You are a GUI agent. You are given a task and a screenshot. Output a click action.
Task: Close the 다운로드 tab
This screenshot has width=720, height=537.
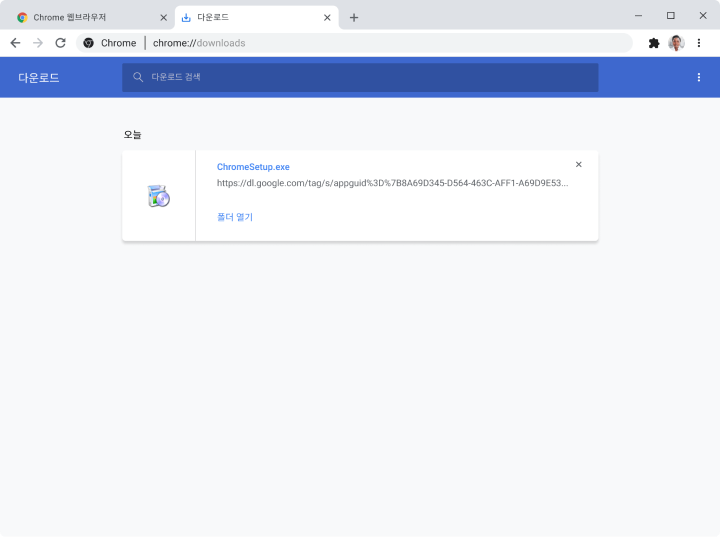327,17
